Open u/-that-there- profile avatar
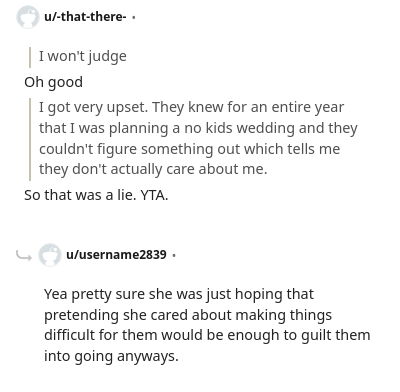 [x=28, y=17]
